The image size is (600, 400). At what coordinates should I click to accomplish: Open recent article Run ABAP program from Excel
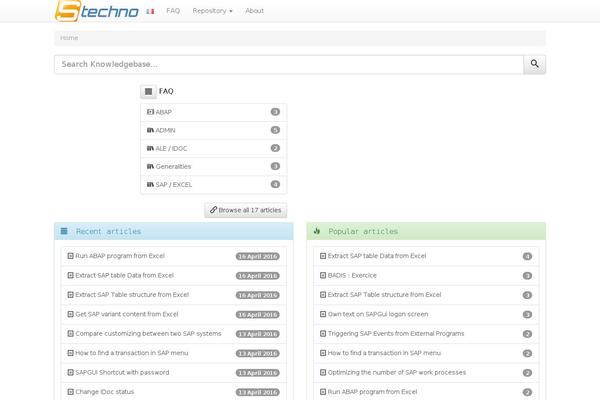tap(120, 256)
